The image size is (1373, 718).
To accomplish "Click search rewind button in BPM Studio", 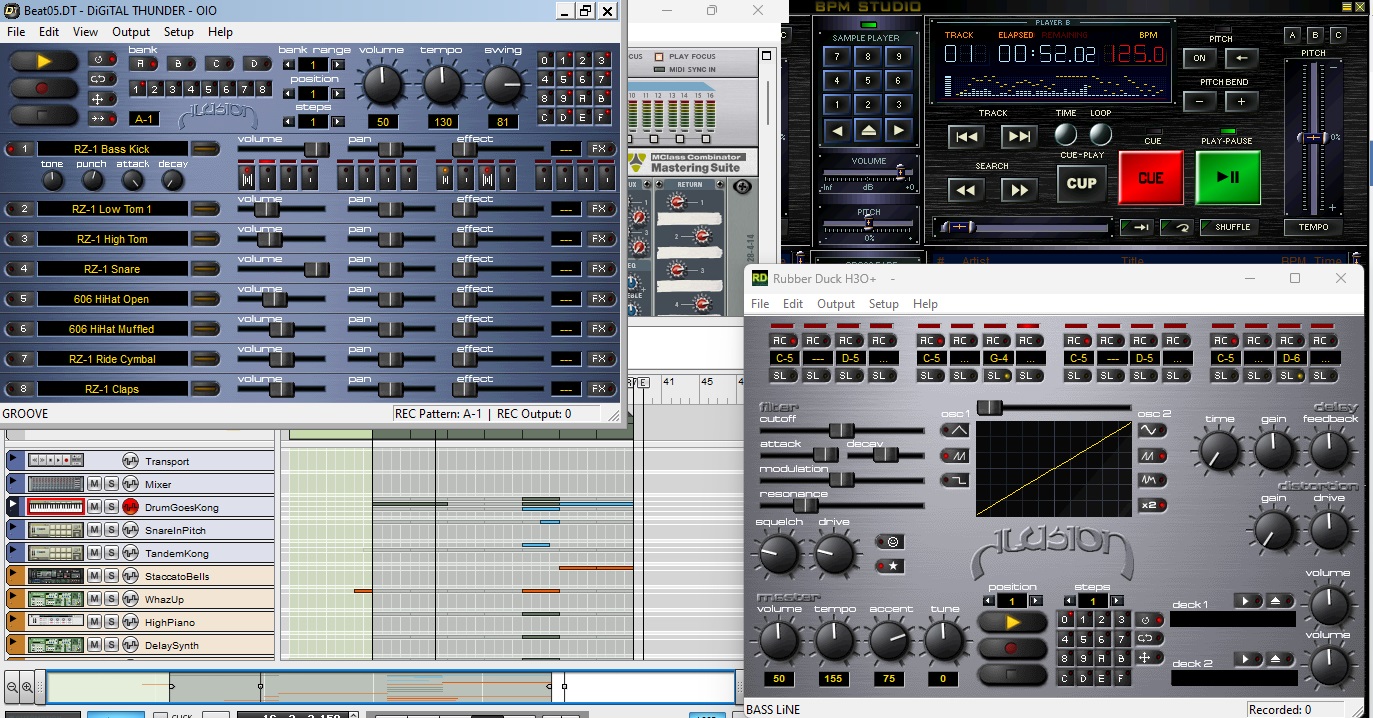I will [x=966, y=190].
